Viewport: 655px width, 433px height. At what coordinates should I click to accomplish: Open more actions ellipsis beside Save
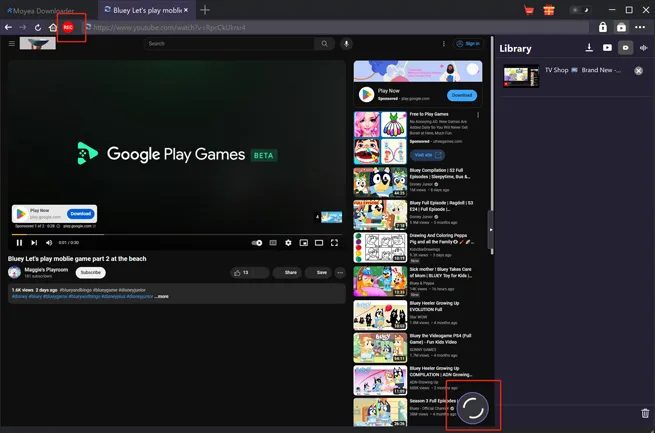[x=340, y=273]
